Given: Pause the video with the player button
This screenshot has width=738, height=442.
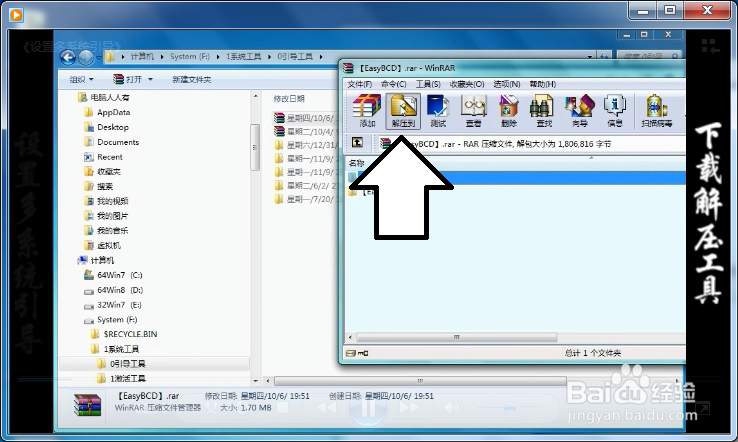Looking at the screenshot, I should coord(368,408).
